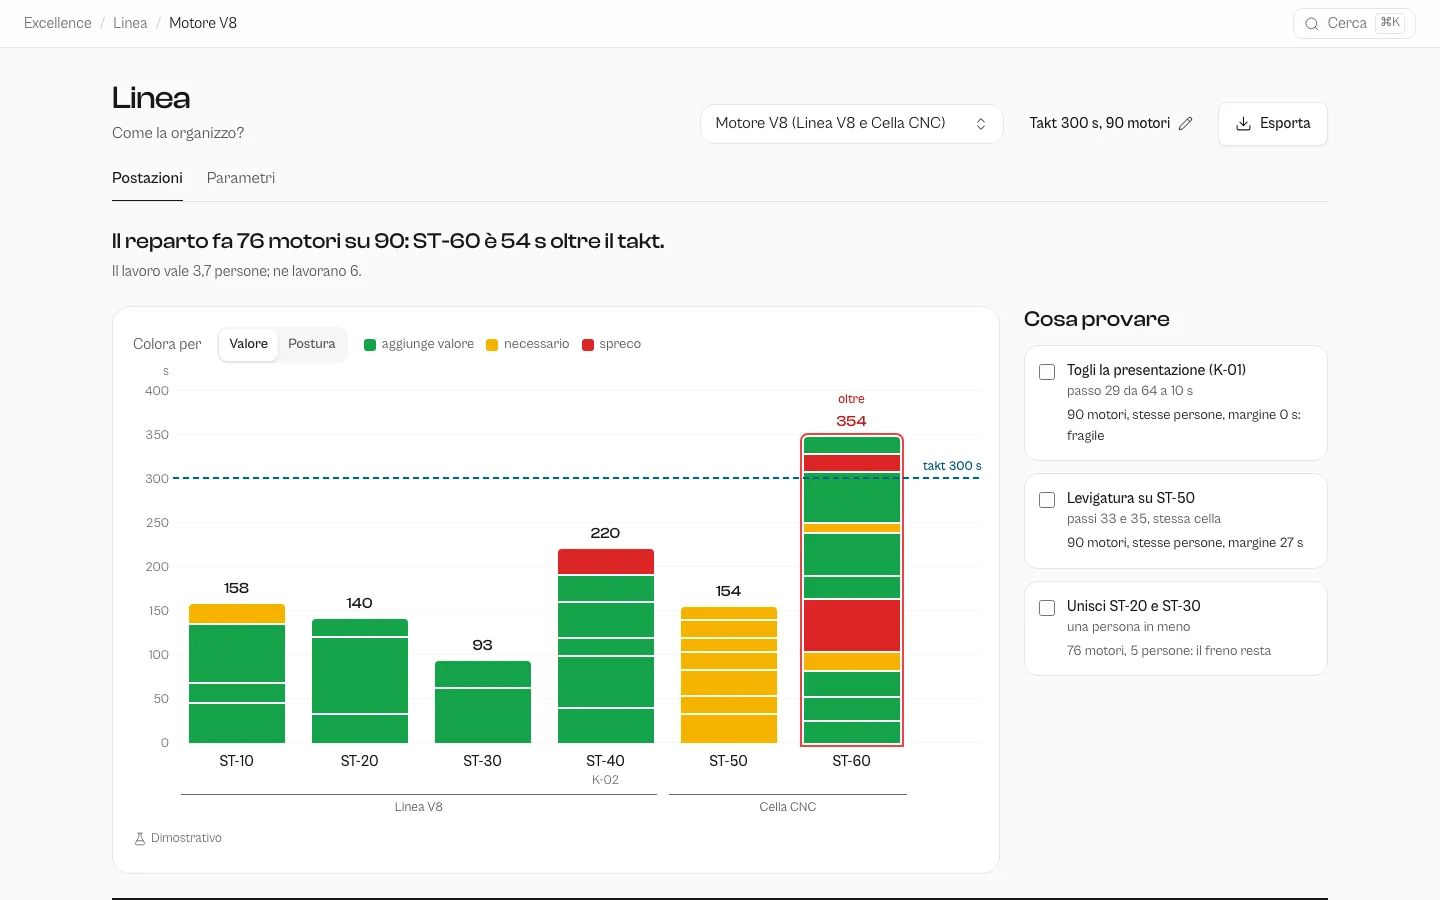Click the Linea V8 group label

pos(419,807)
